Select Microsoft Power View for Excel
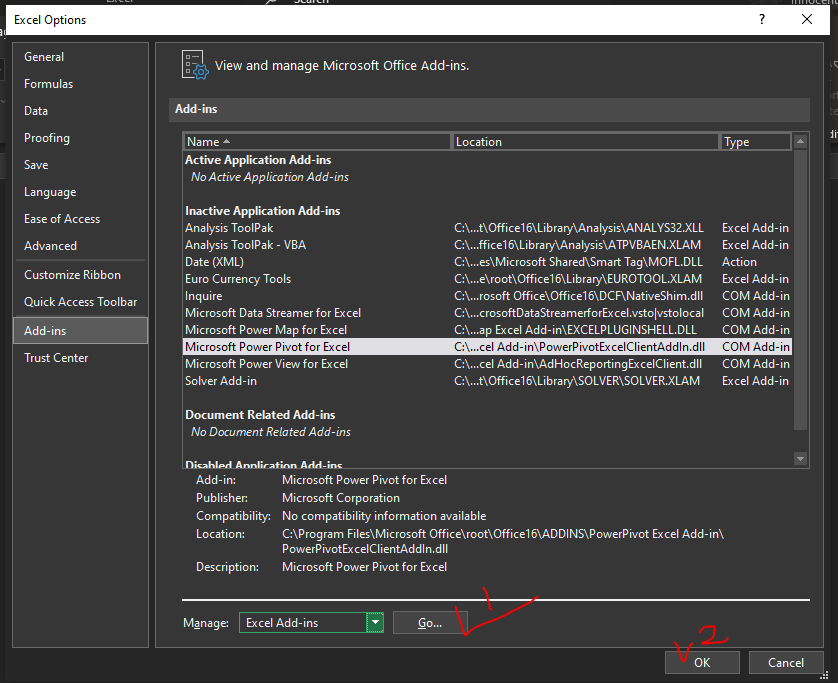Screen dimensions: 838x683 (x=487, y=364)
